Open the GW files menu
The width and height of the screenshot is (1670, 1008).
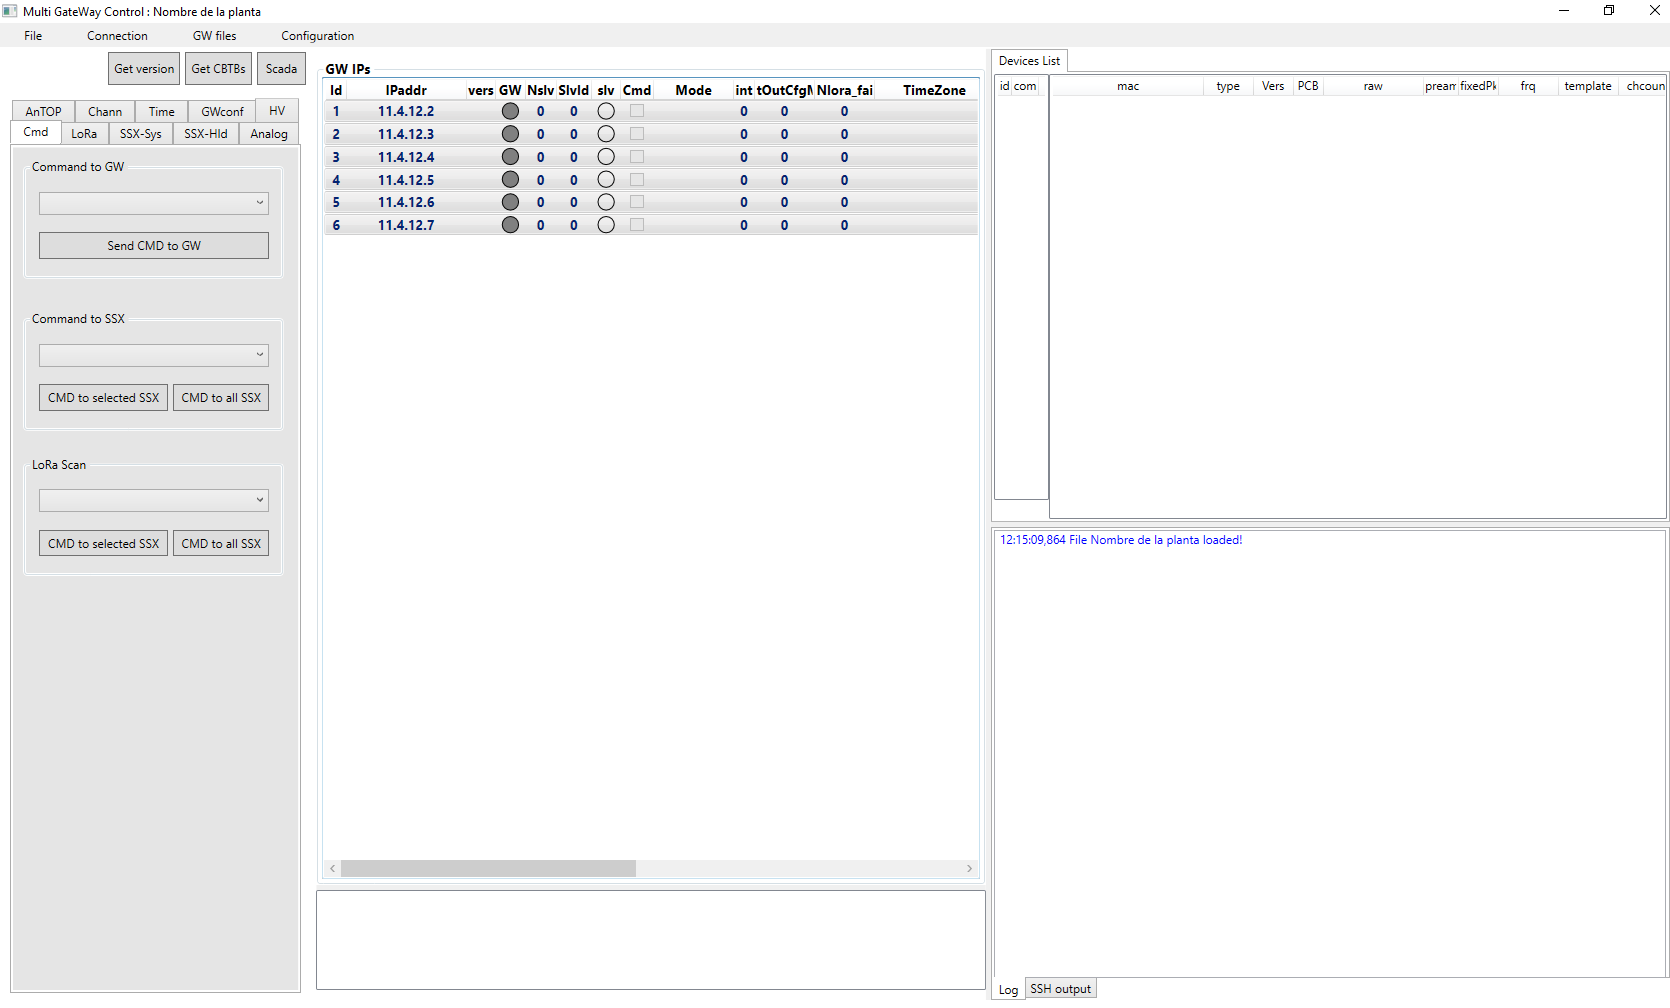214,35
